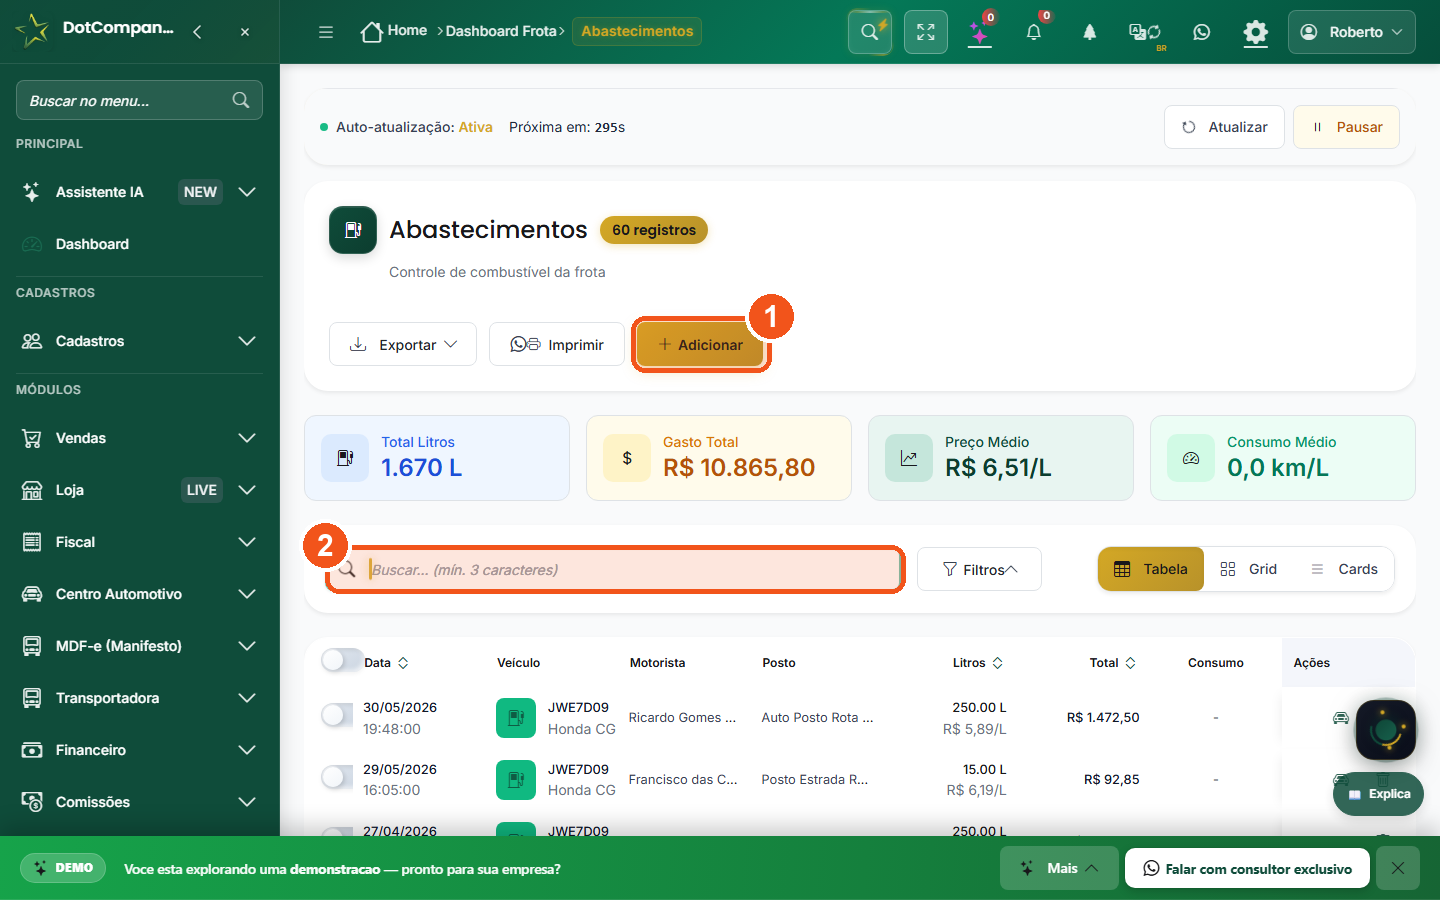This screenshot has width=1440, height=900.
Task: Open the Roberto user menu
Action: coord(1352,32)
